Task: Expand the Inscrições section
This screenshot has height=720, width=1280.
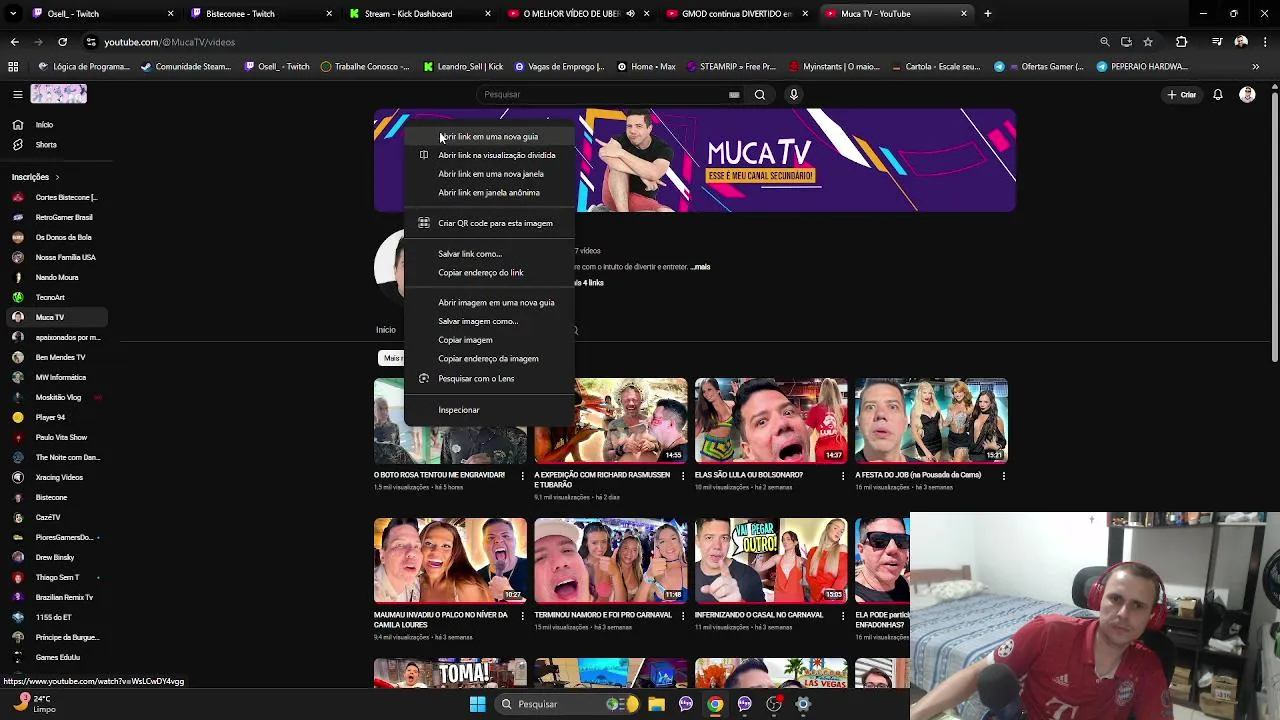Action: (36, 177)
